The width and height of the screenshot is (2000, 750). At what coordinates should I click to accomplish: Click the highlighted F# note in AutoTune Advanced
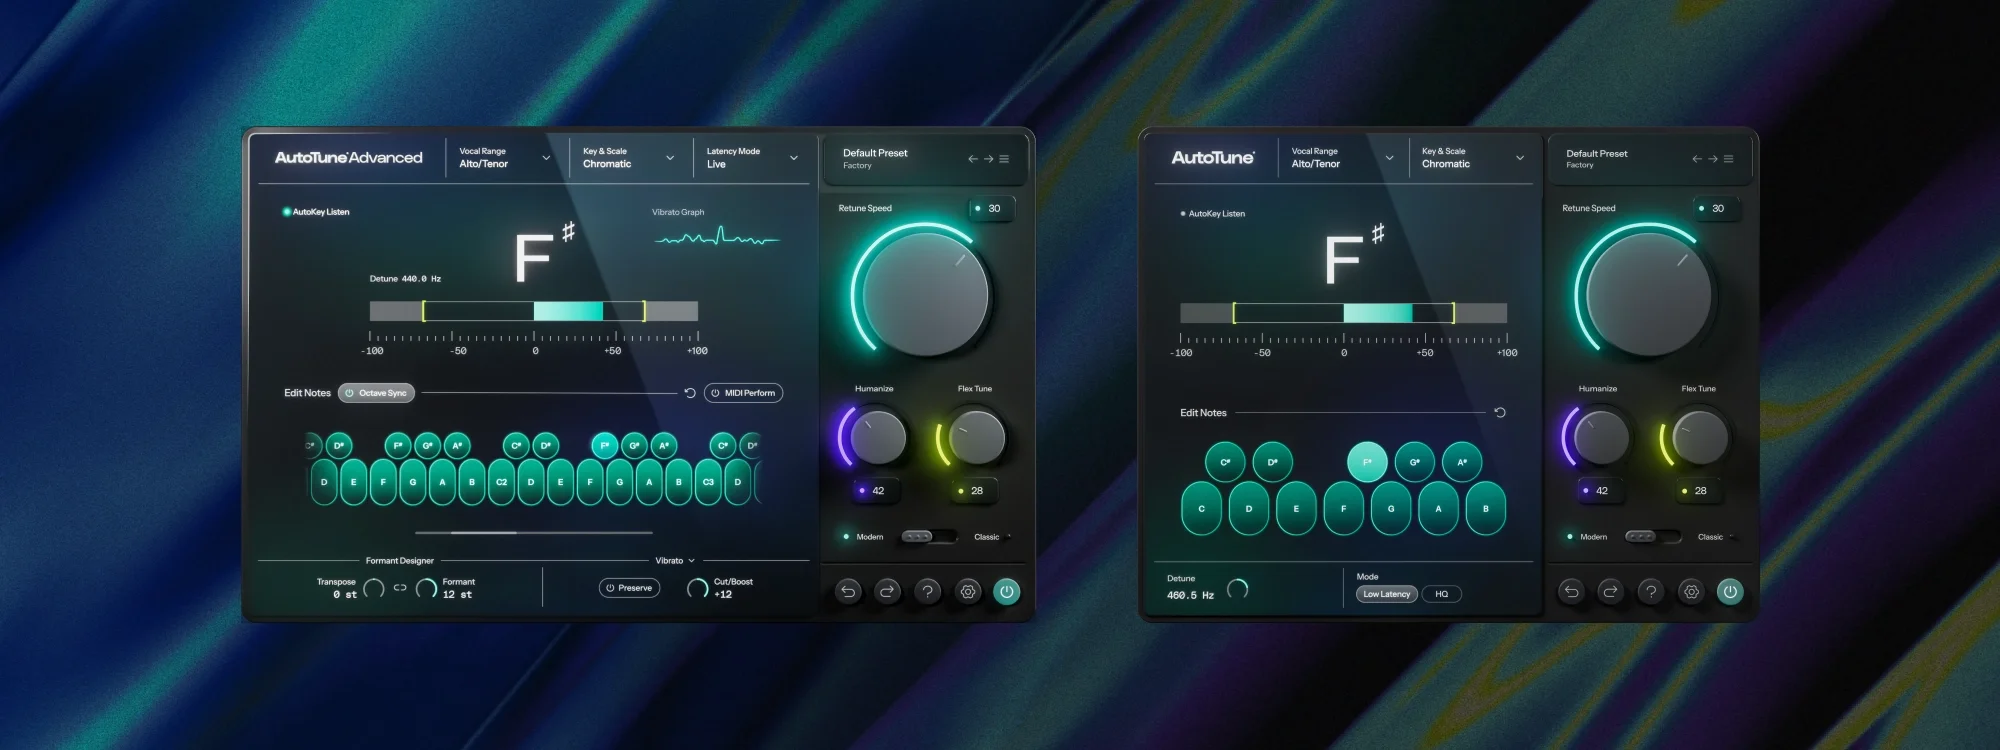pos(604,446)
